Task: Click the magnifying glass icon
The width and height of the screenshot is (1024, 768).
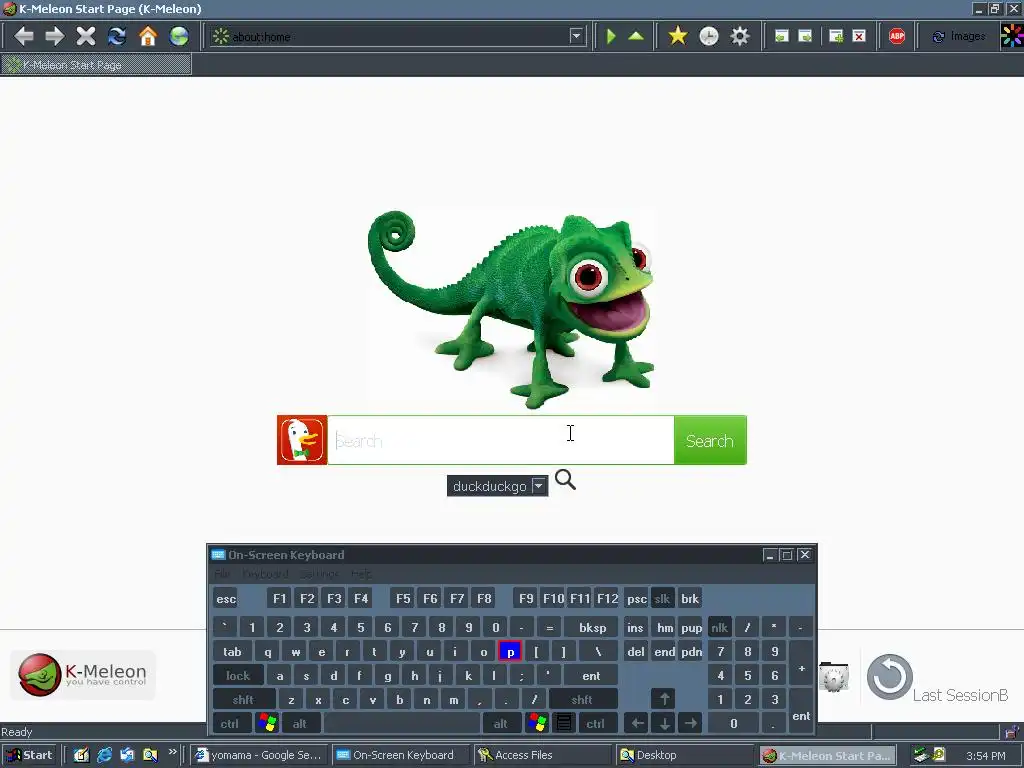Action: pyautogui.click(x=566, y=480)
